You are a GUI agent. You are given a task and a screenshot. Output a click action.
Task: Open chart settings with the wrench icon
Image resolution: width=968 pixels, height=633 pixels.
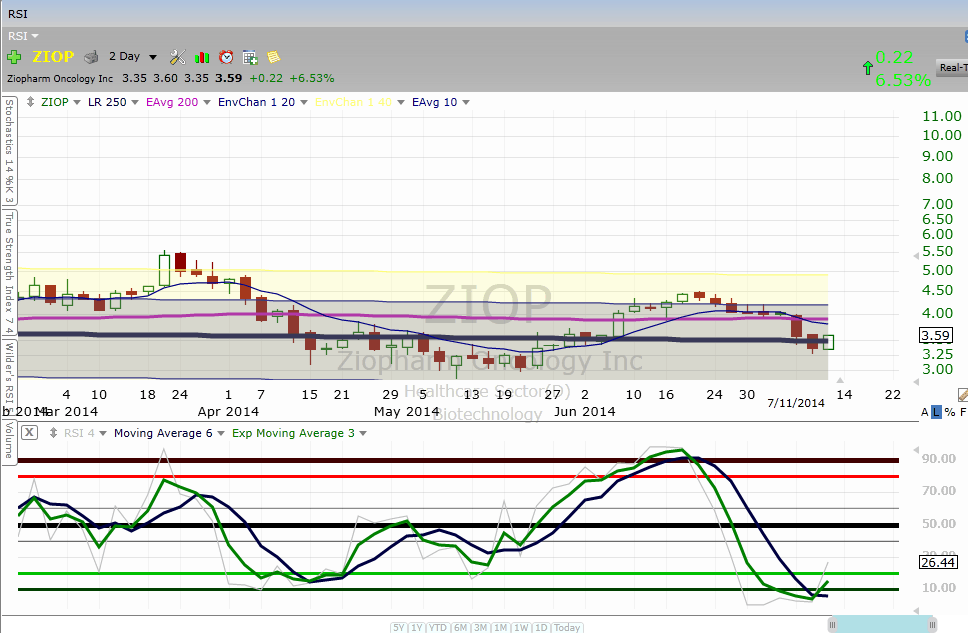(178, 57)
